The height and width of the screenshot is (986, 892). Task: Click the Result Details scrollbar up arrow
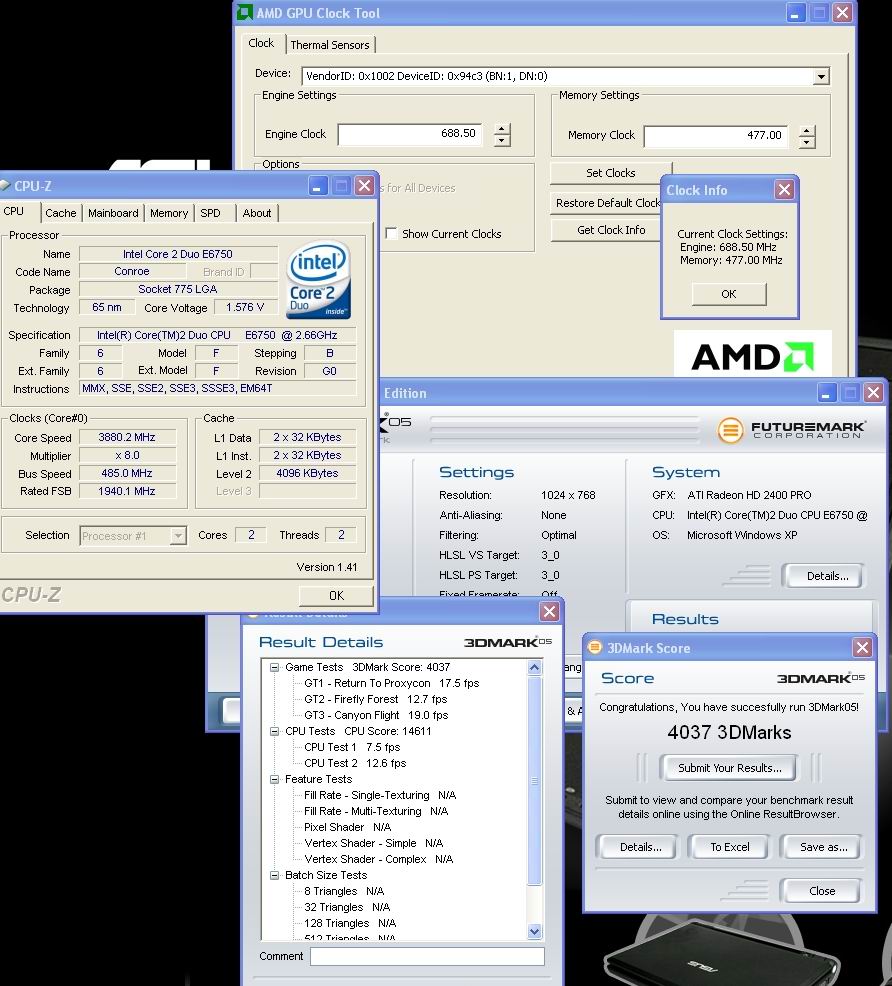pyautogui.click(x=534, y=667)
